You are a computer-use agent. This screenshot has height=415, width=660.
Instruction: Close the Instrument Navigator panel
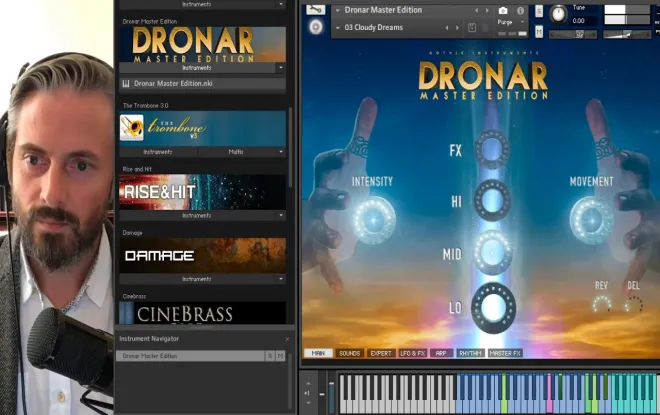click(287, 339)
